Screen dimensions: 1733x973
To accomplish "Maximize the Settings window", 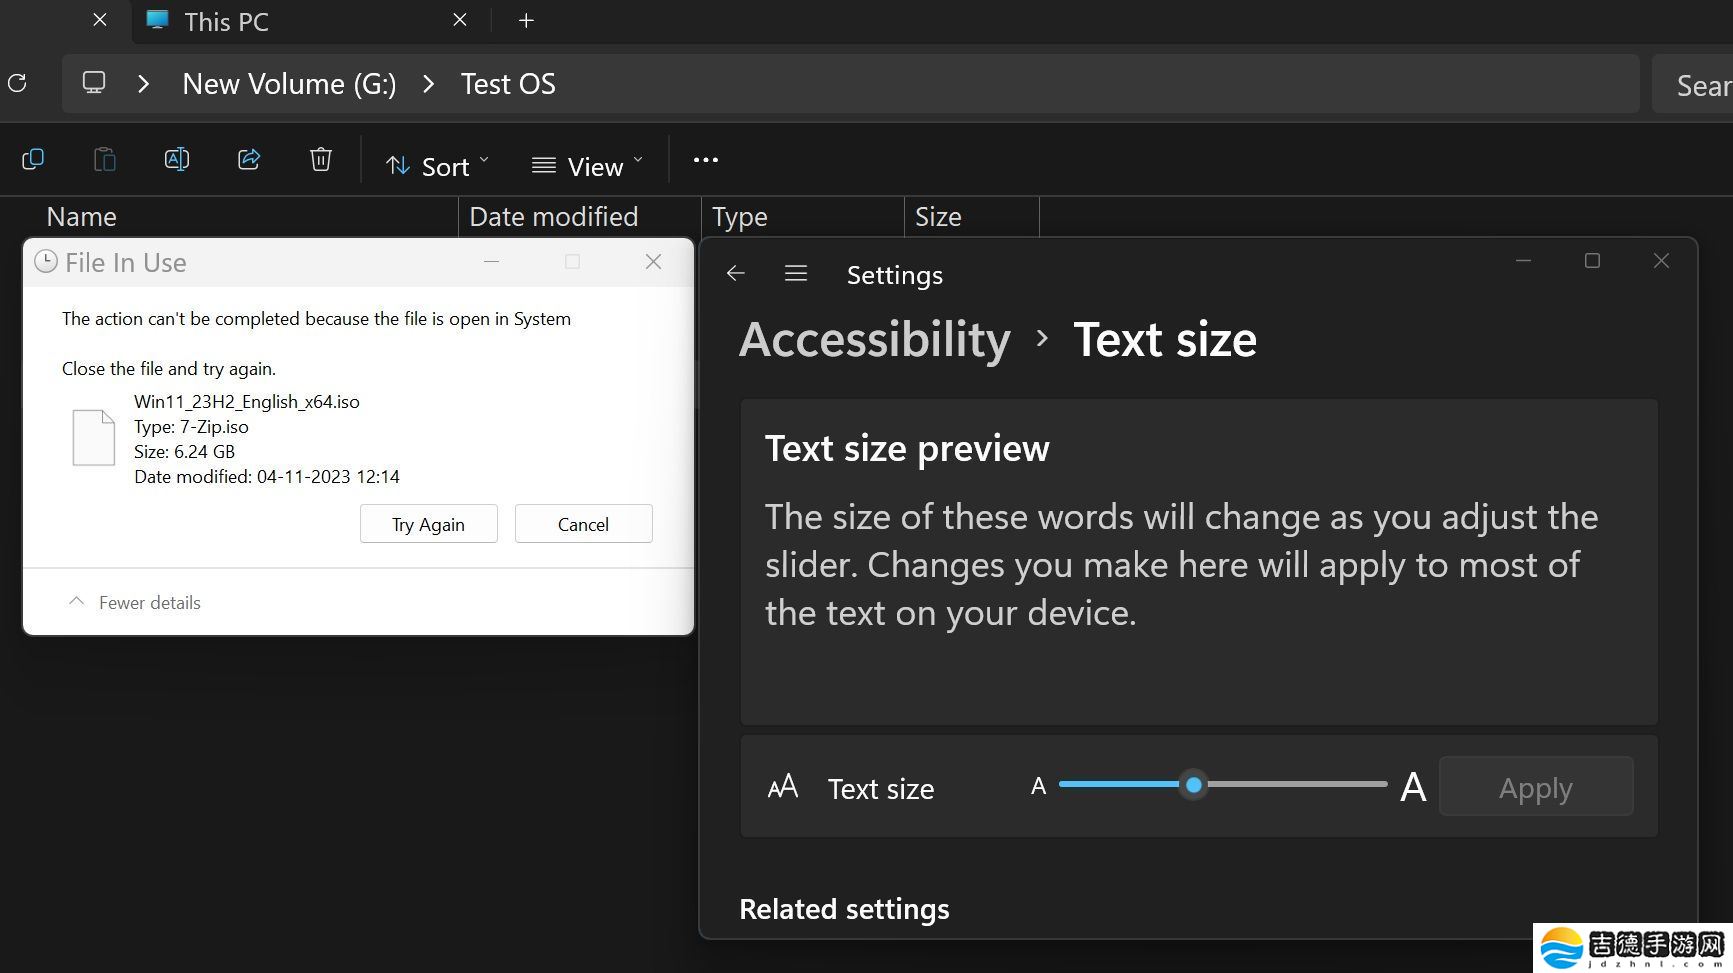I will tap(1592, 261).
